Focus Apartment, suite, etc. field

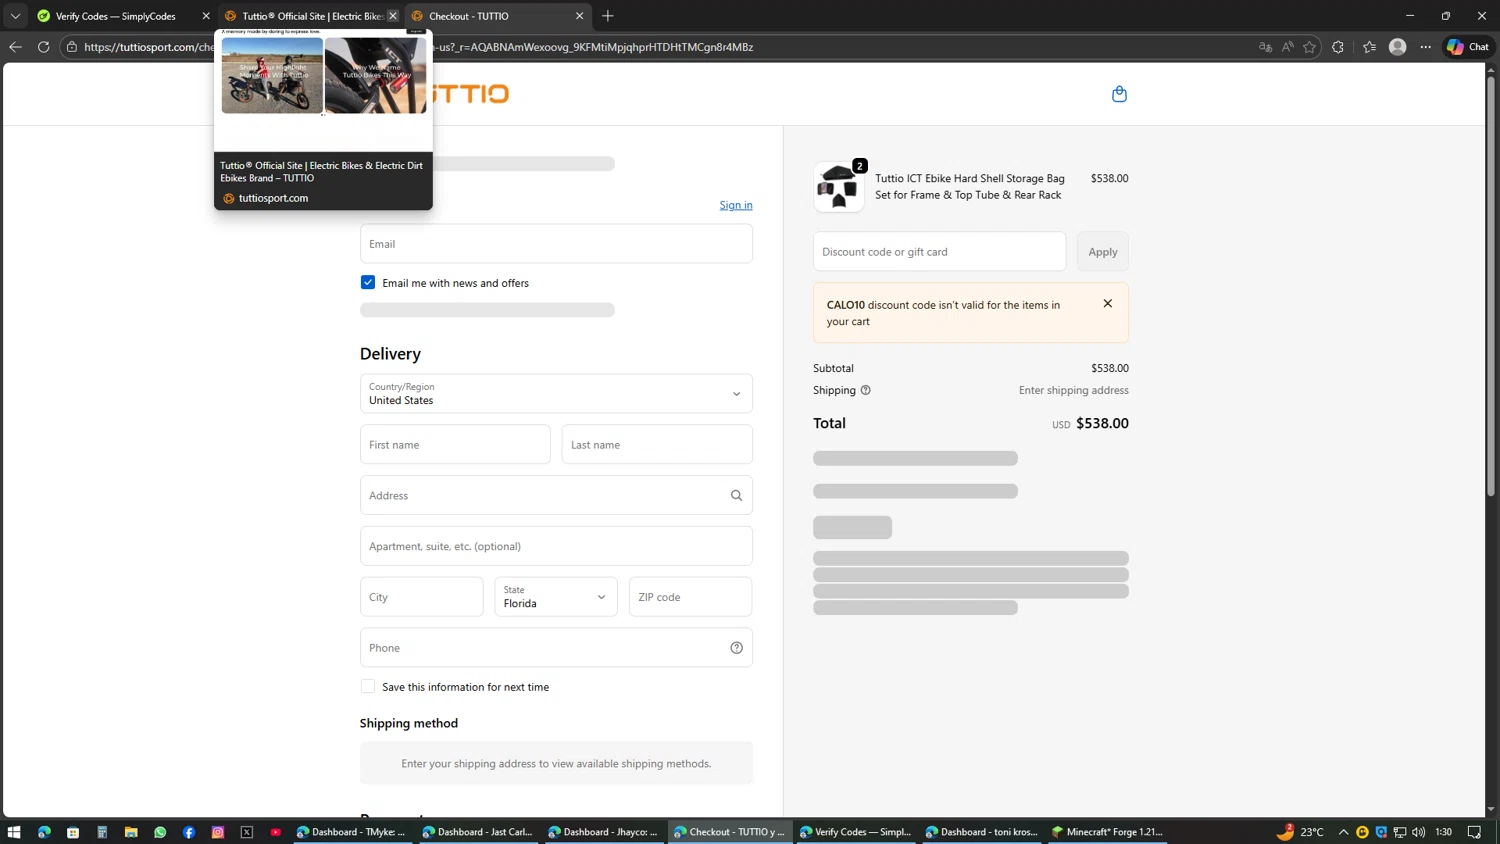point(556,546)
